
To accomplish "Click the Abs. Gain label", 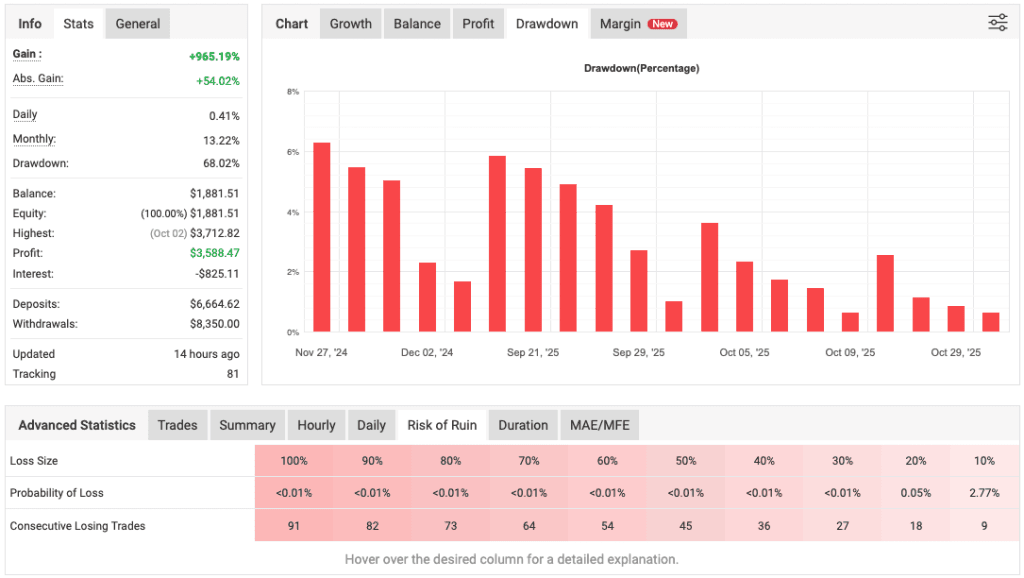I will click(38, 78).
